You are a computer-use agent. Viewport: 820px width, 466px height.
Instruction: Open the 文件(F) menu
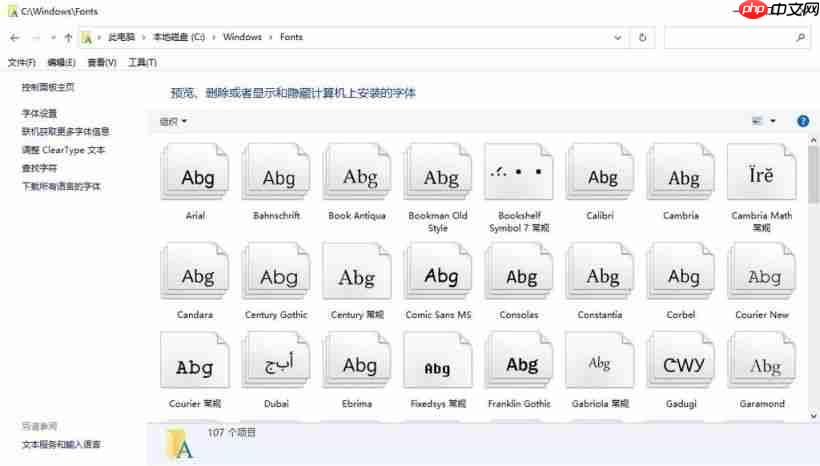tap(21, 62)
